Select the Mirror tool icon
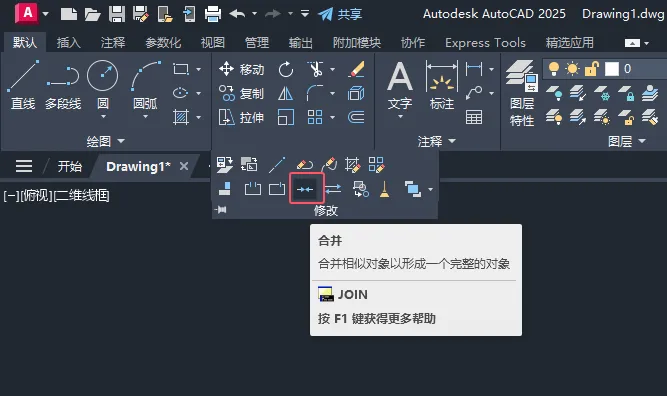Image resolution: width=667 pixels, height=396 pixels. coord(285,93)
